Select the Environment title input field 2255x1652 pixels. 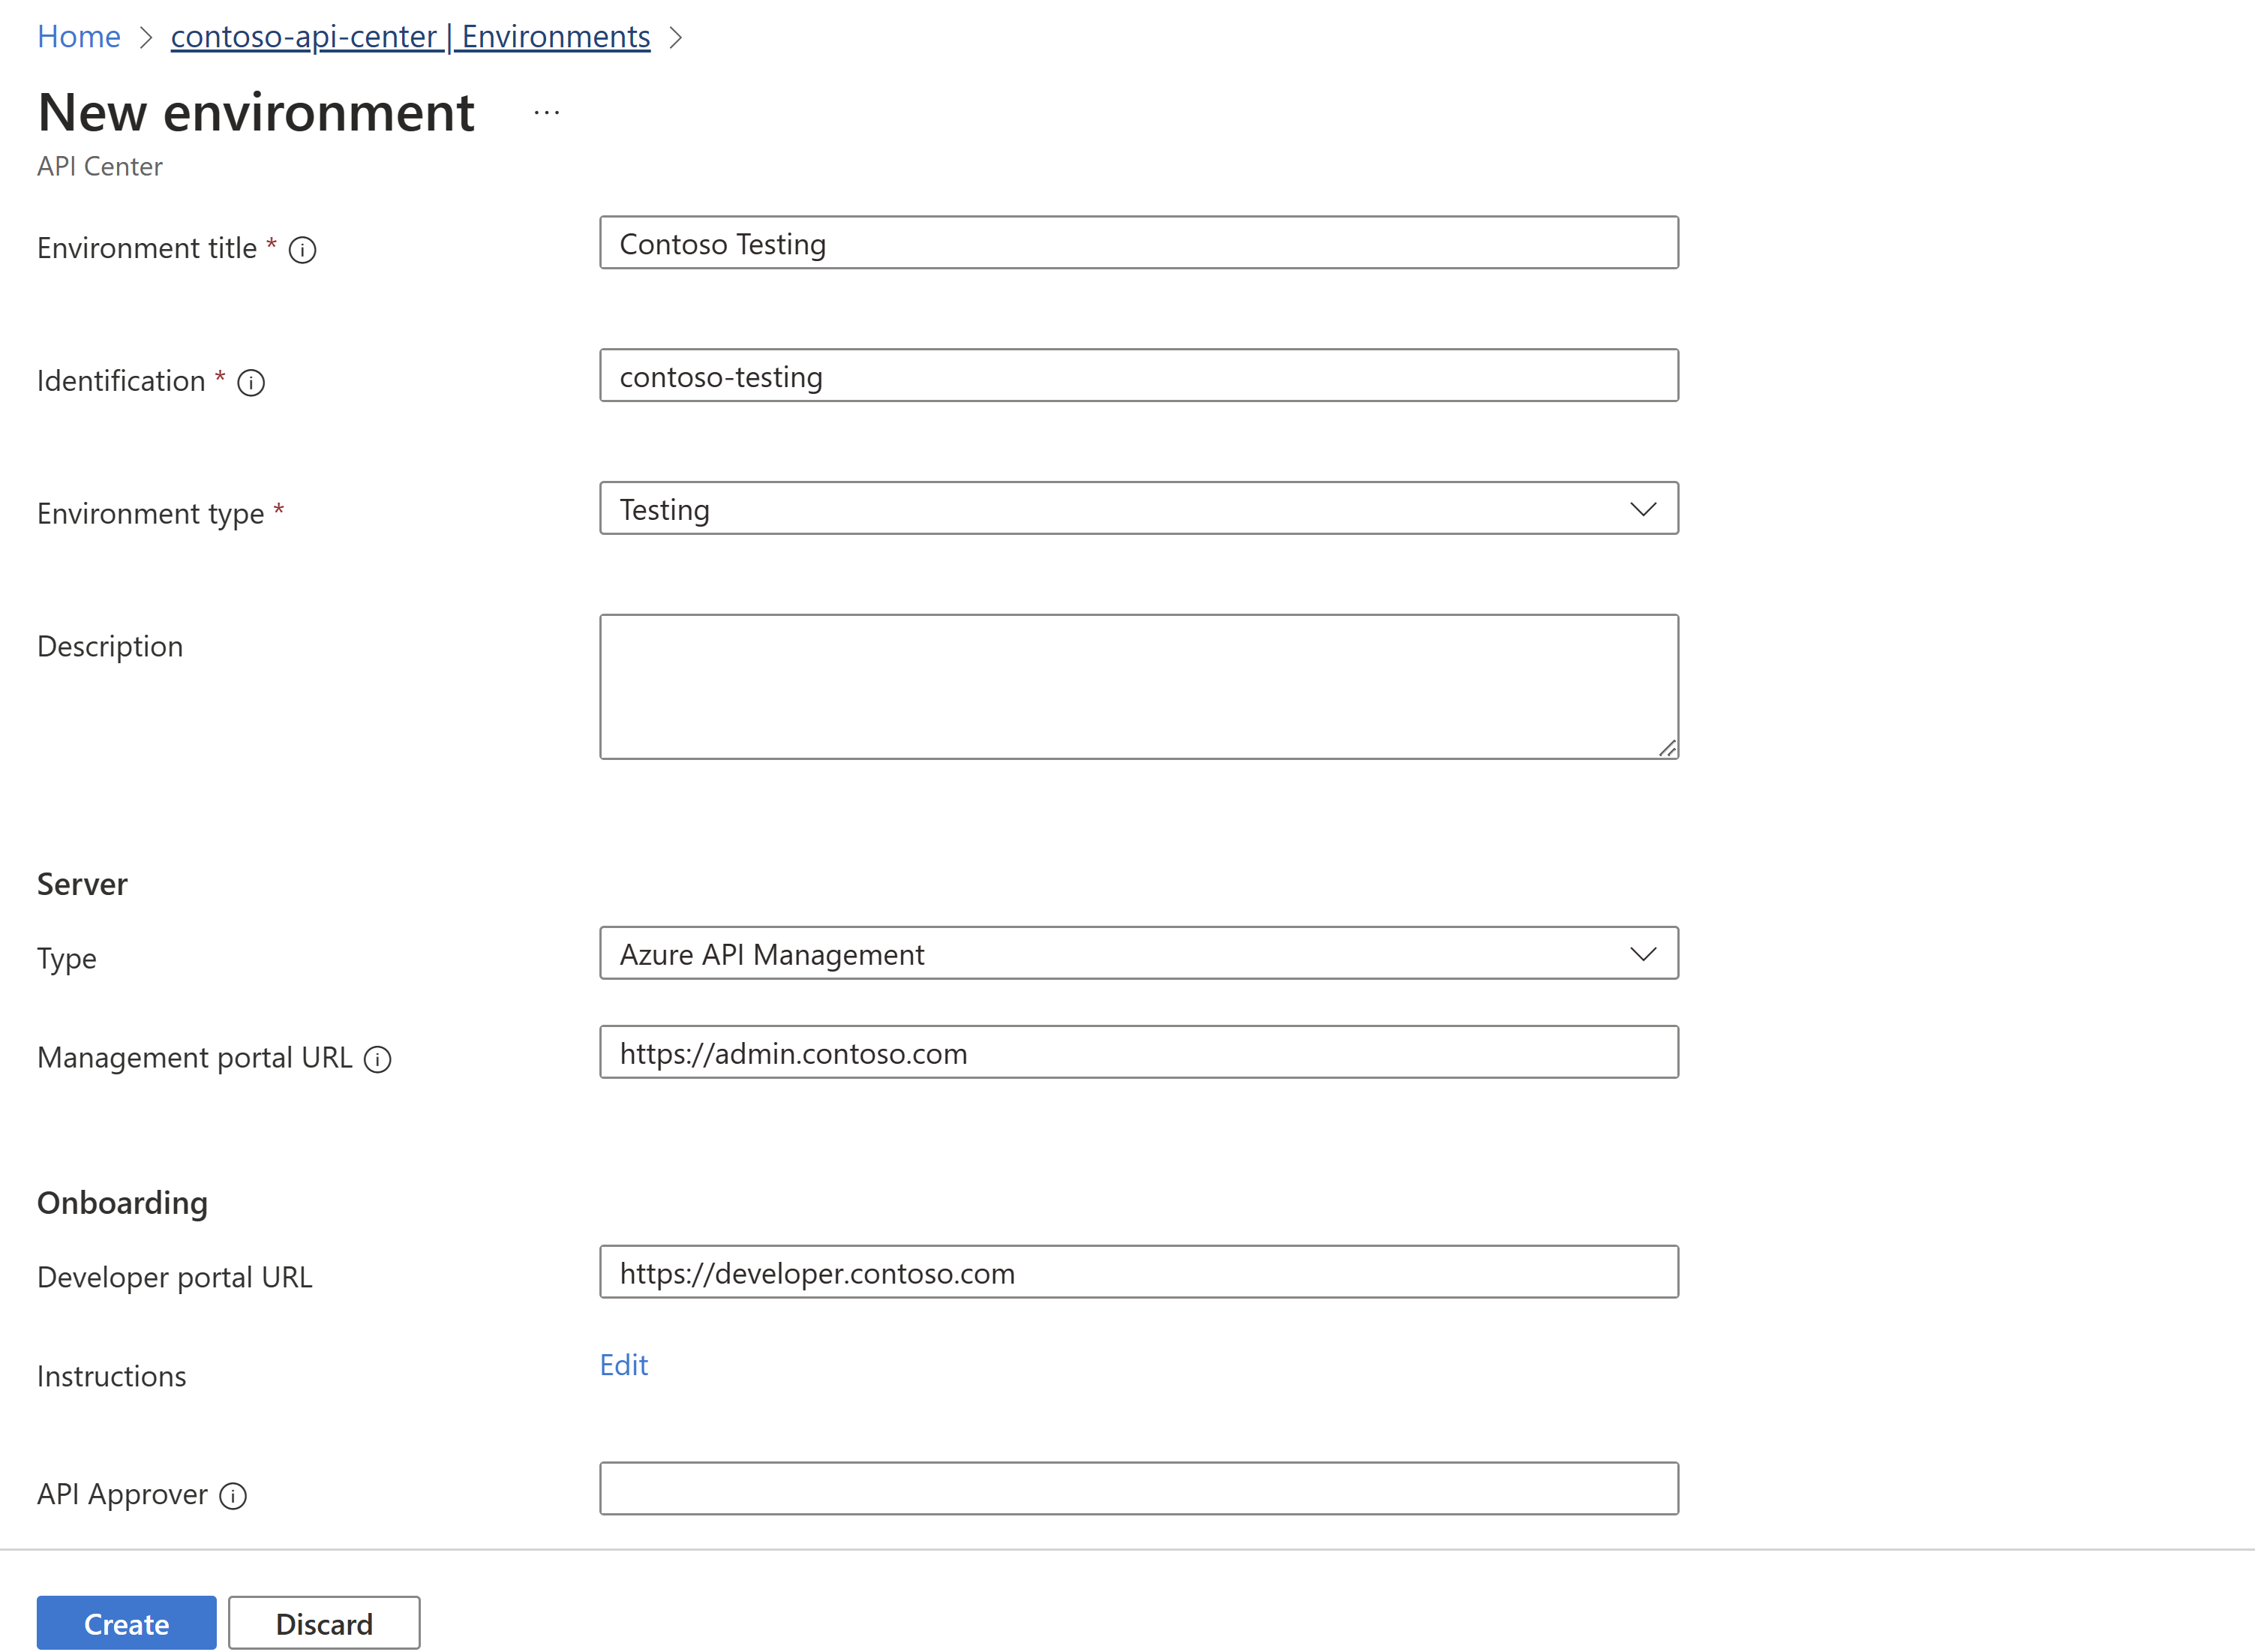coord(1138,243)
